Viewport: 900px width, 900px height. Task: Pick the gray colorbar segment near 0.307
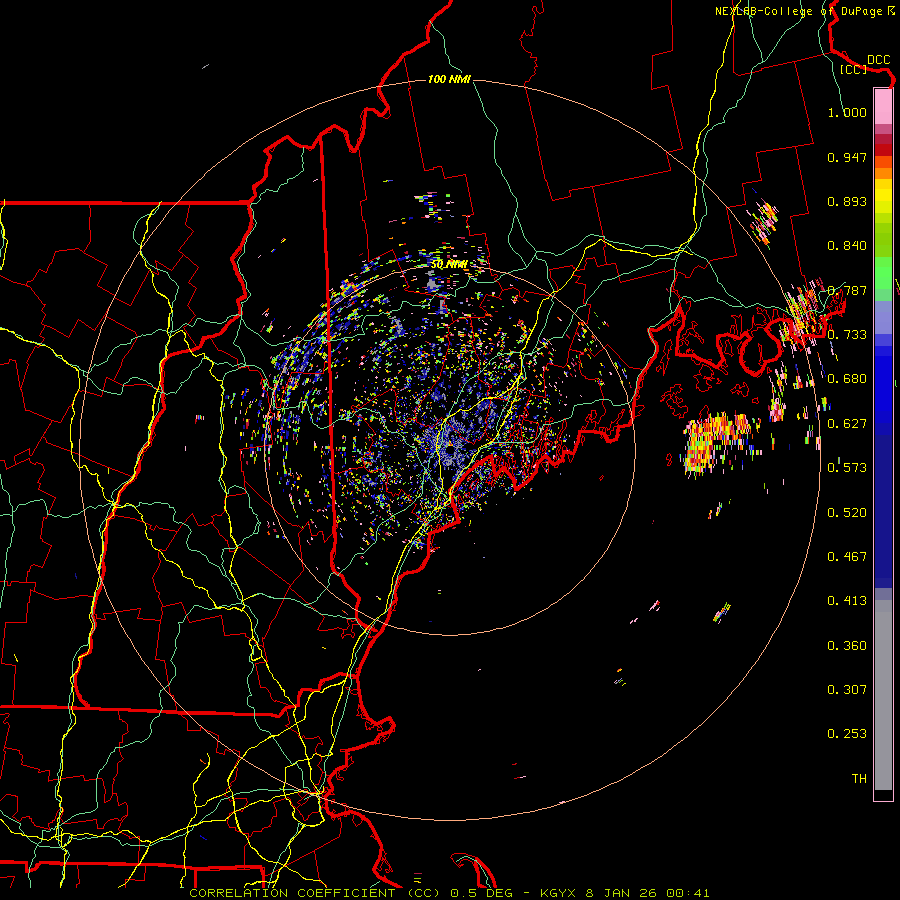[x=883, y=700]
